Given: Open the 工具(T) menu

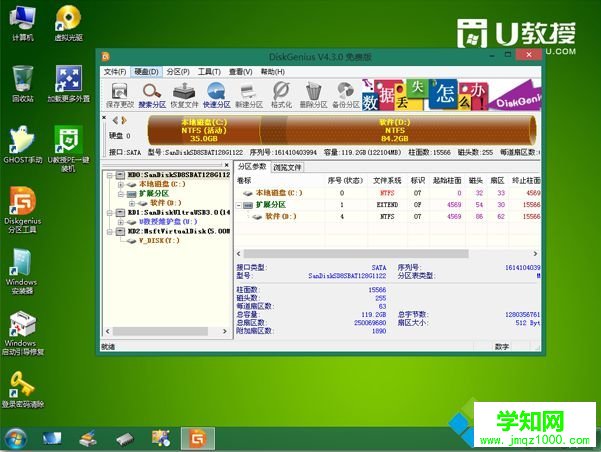Looking at the screenshot, I should 209,72.
